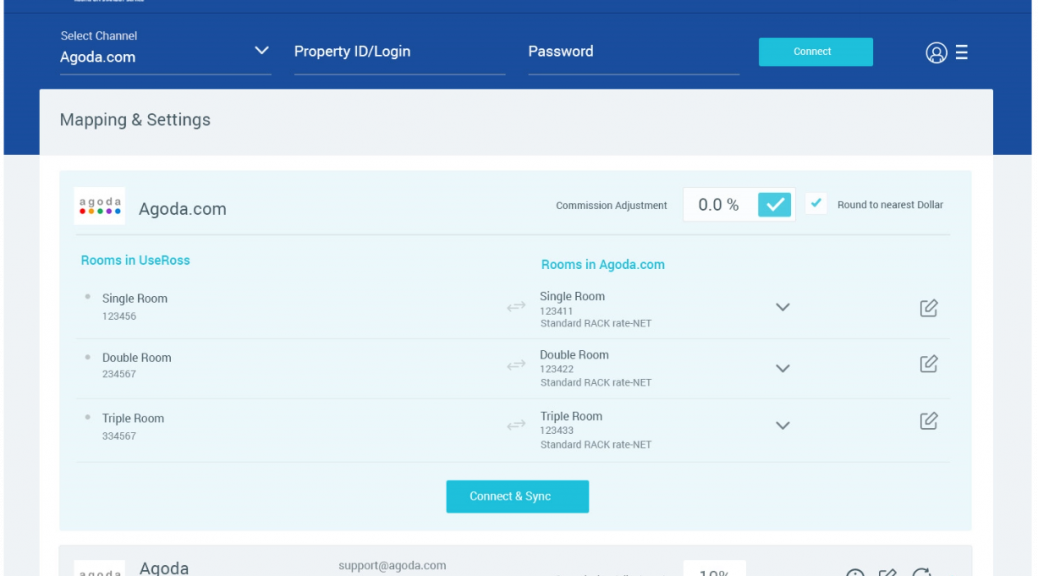Click the swap arrows for Triple Room
The image size is (1038, 576).
(516, 425)
